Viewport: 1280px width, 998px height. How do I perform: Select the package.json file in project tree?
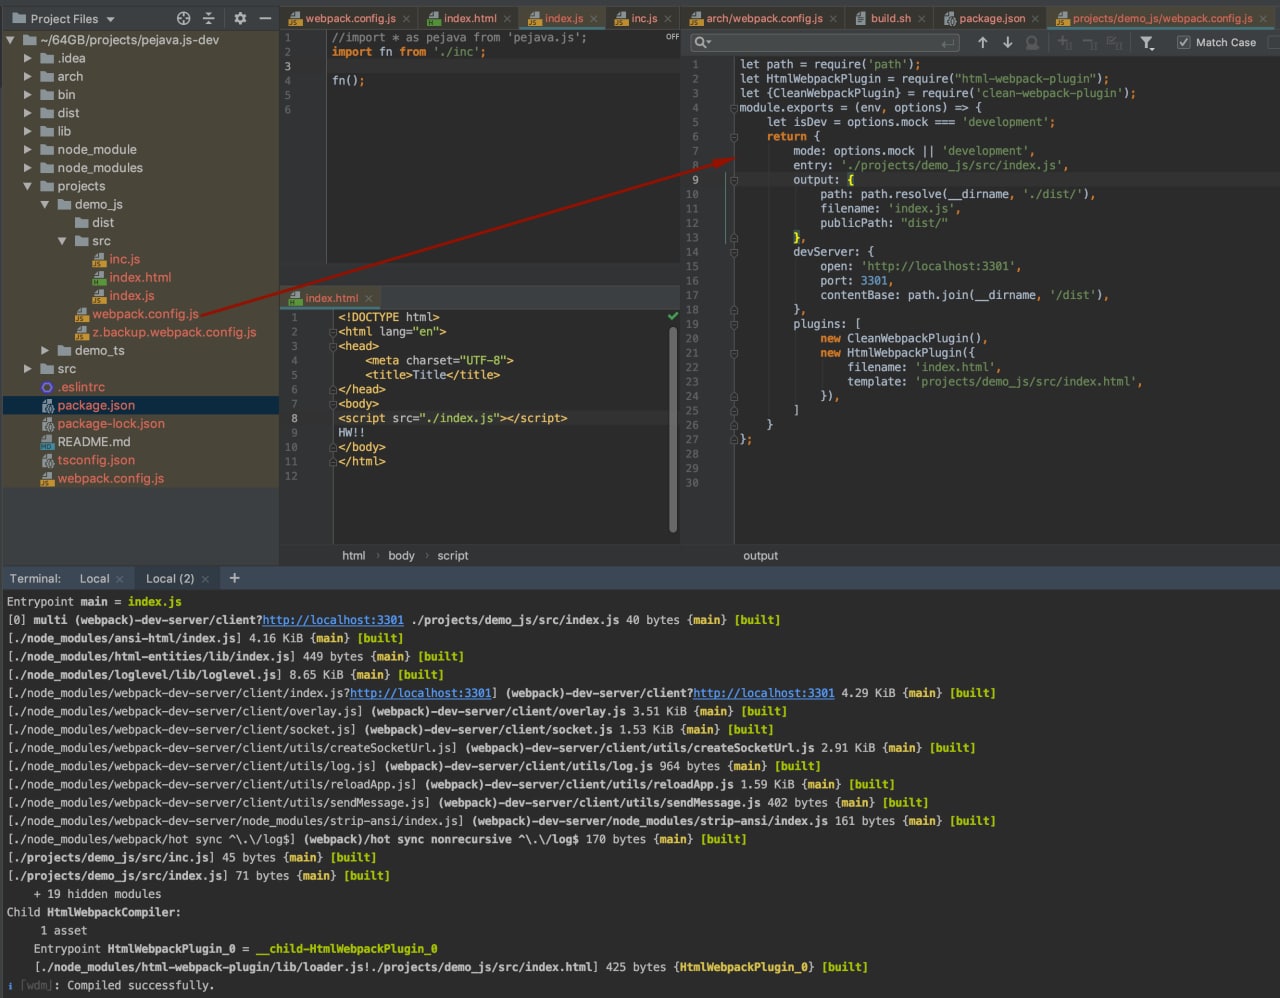(x=96, y=405)
